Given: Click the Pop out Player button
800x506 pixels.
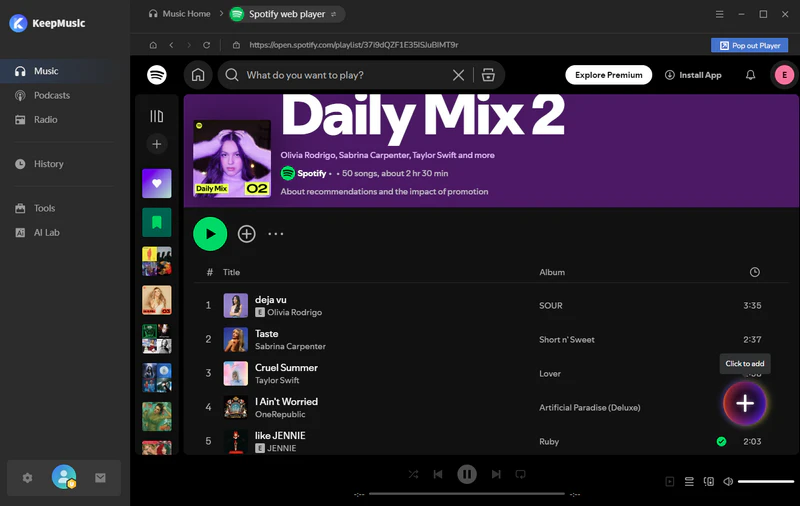Looking at the screenshot, I should [749, 45].
